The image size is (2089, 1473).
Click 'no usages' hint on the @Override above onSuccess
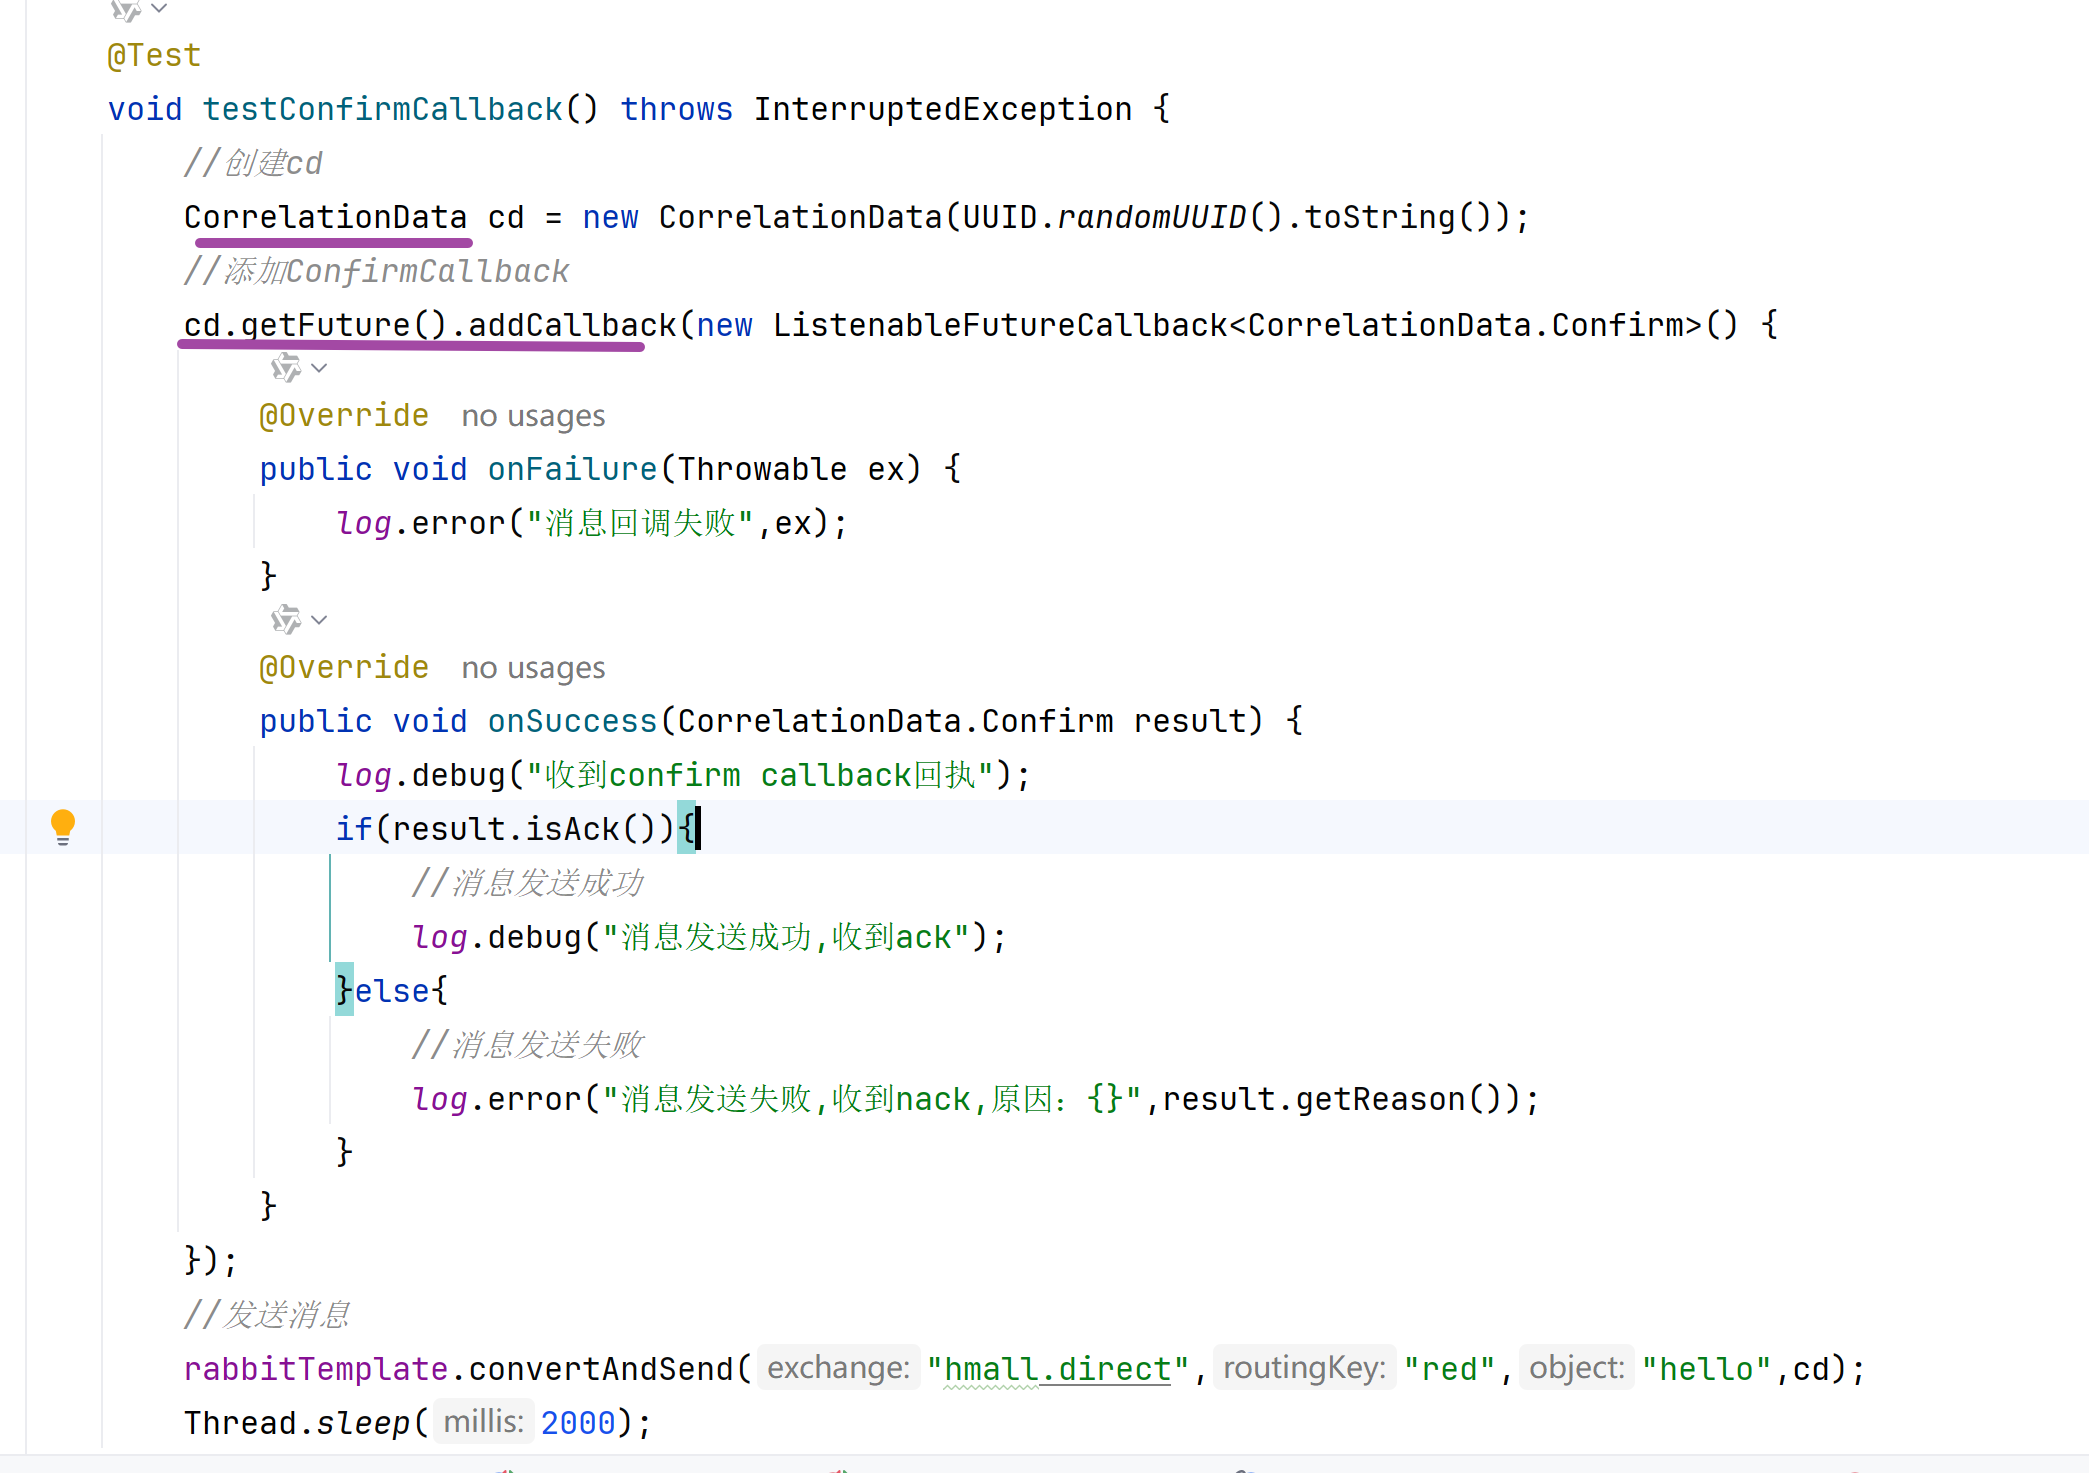[x=533, y=668]
